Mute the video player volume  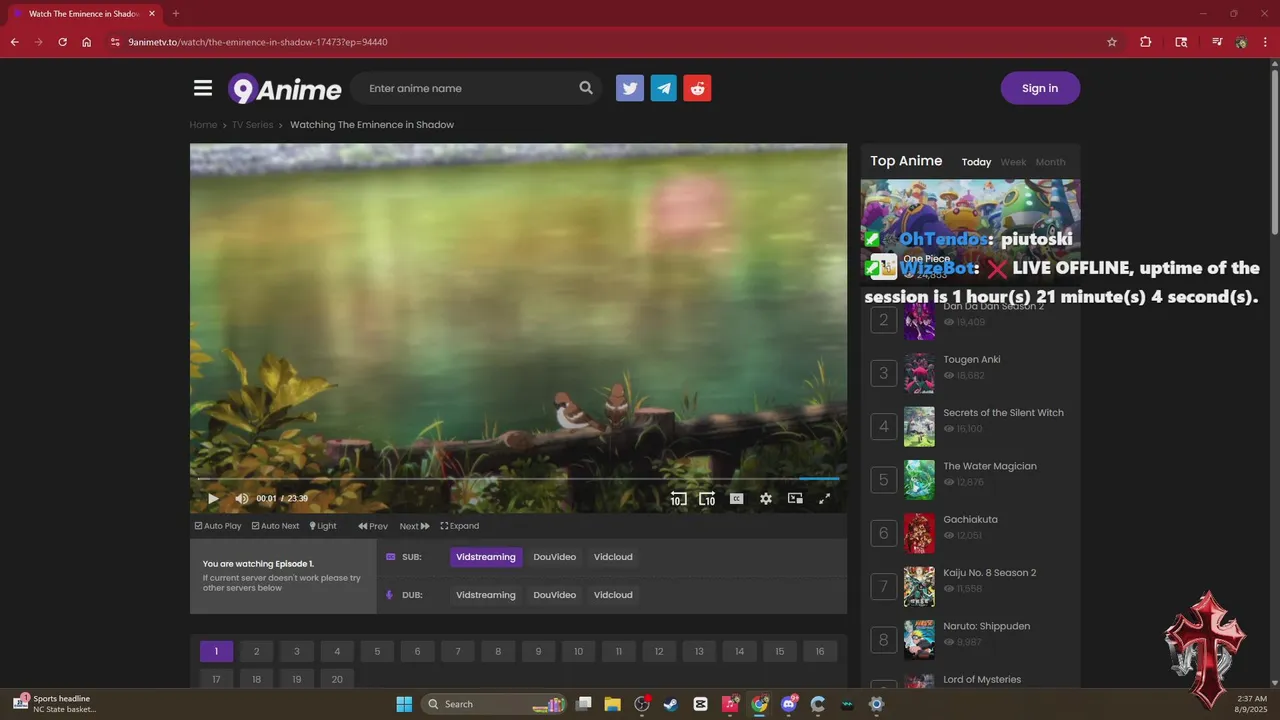click(241, 498)
